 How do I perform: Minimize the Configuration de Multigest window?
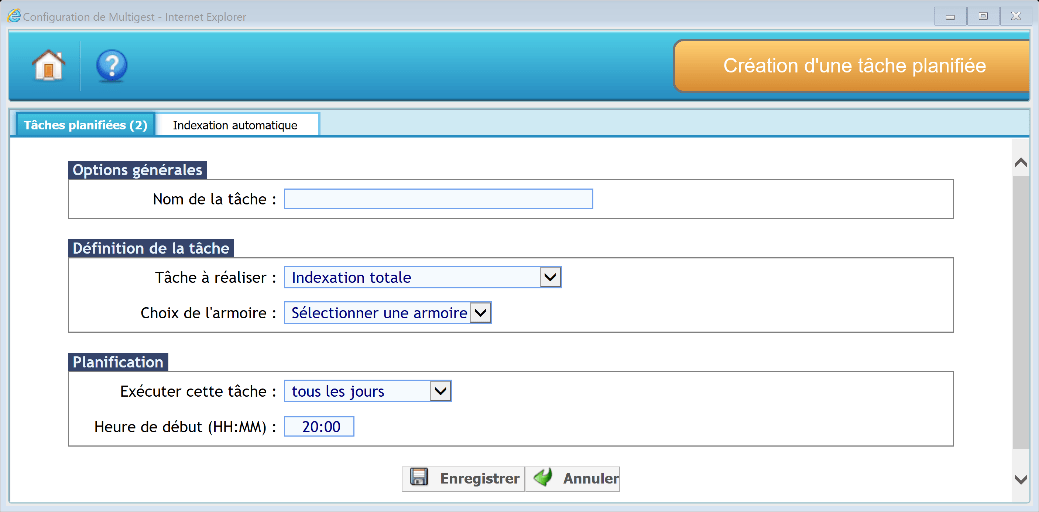(x=949, y=16)
